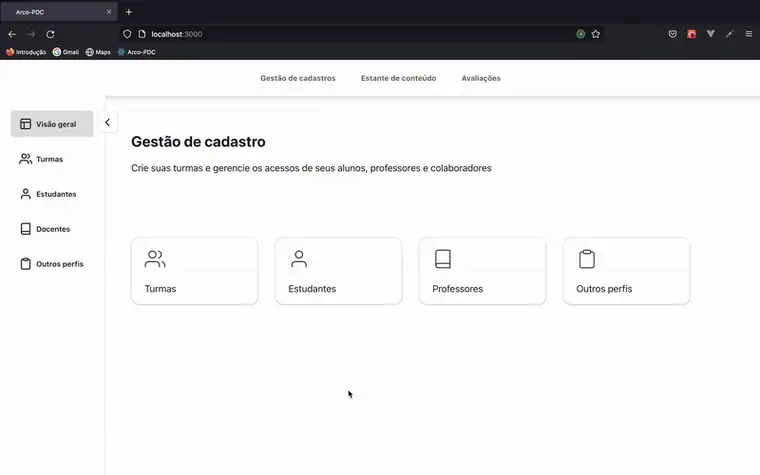Click the Docentes book icon in sidebar

click(x=25, y=229)
